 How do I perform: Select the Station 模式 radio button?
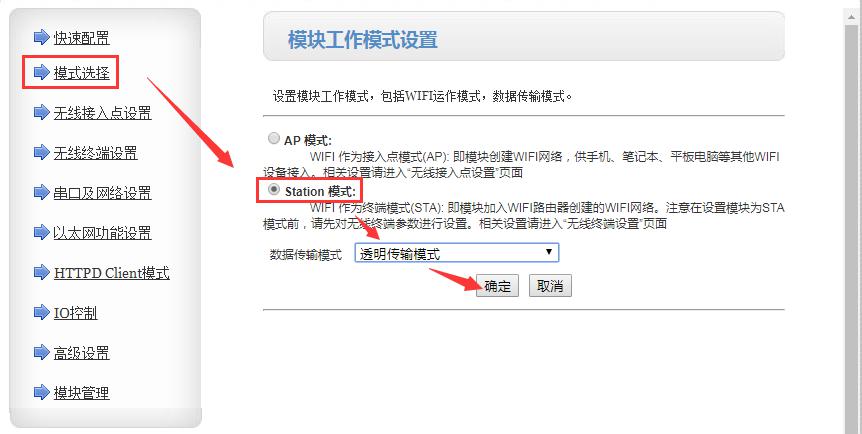[274, 190]
